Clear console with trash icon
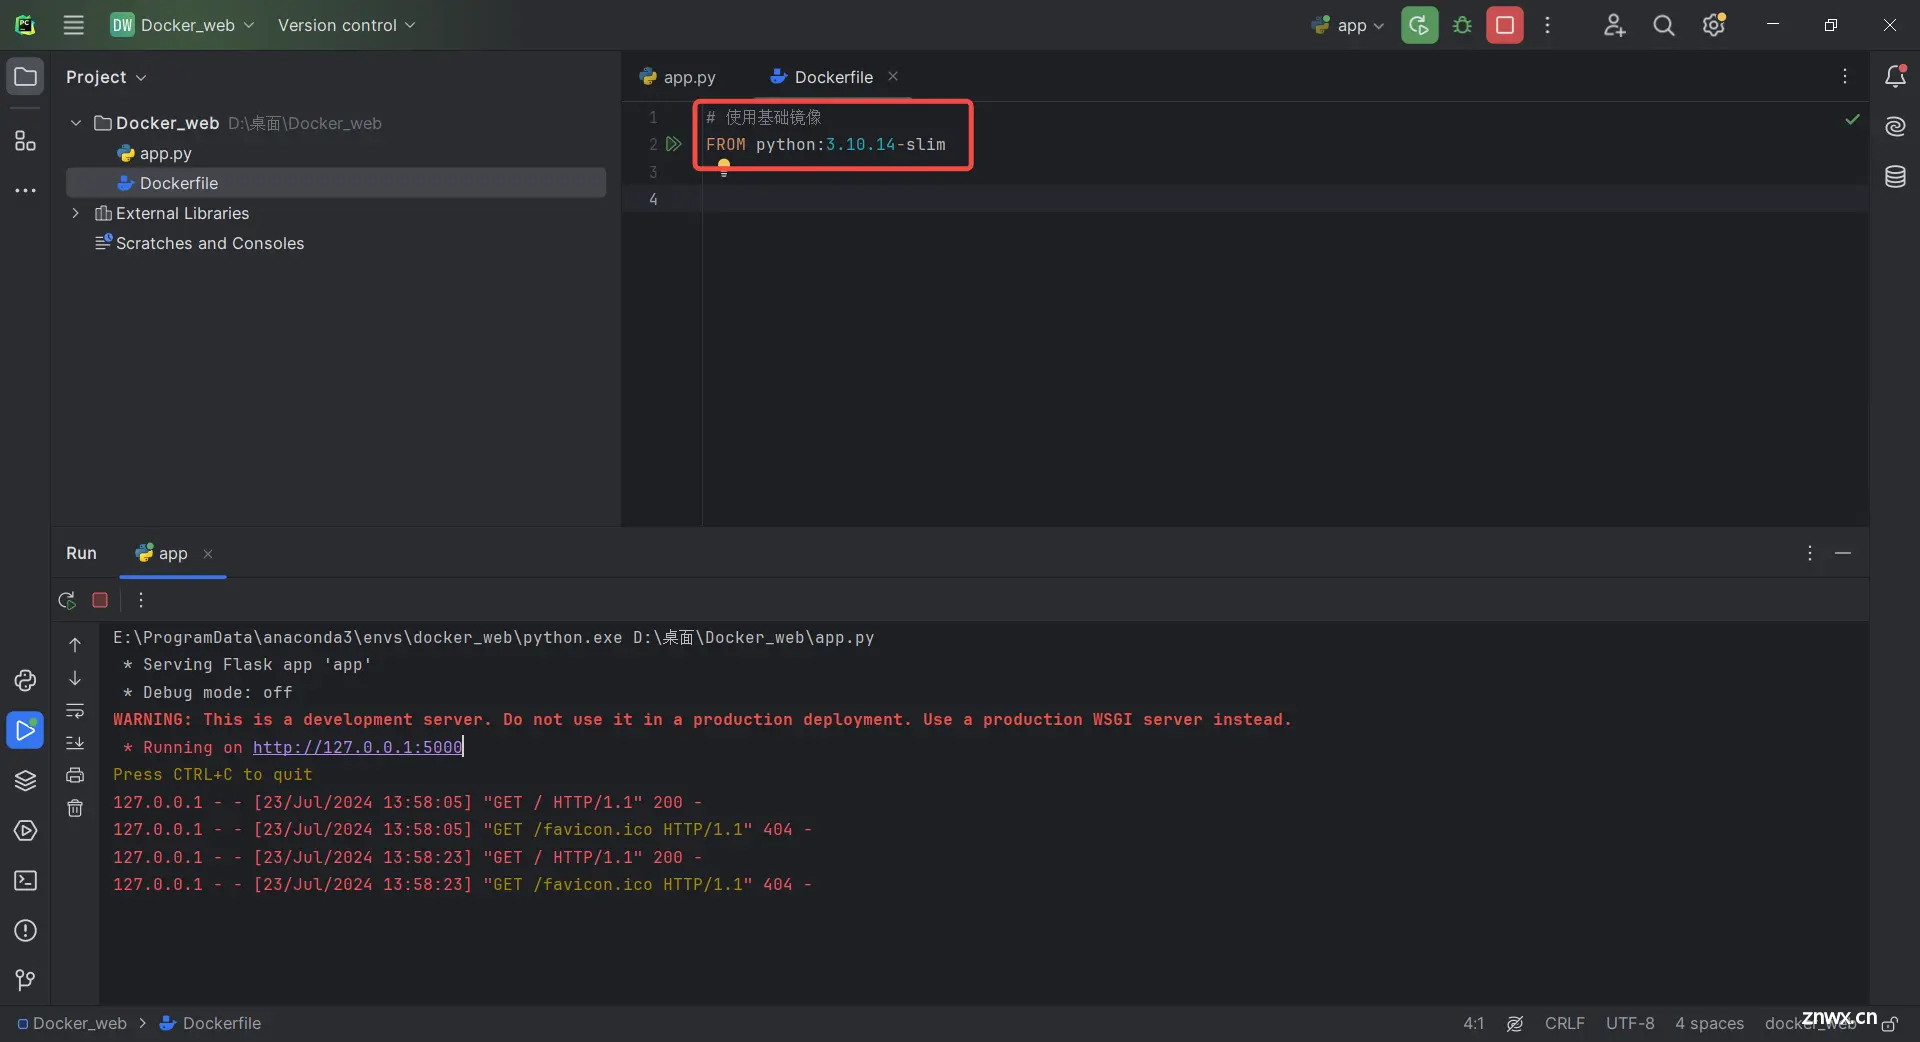Viewport: 1920px width, 1042px height. click(x=75, y=808)
